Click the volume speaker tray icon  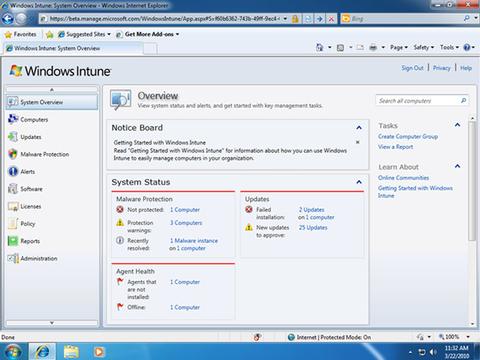pyautogui.click(x=433, y=352)
